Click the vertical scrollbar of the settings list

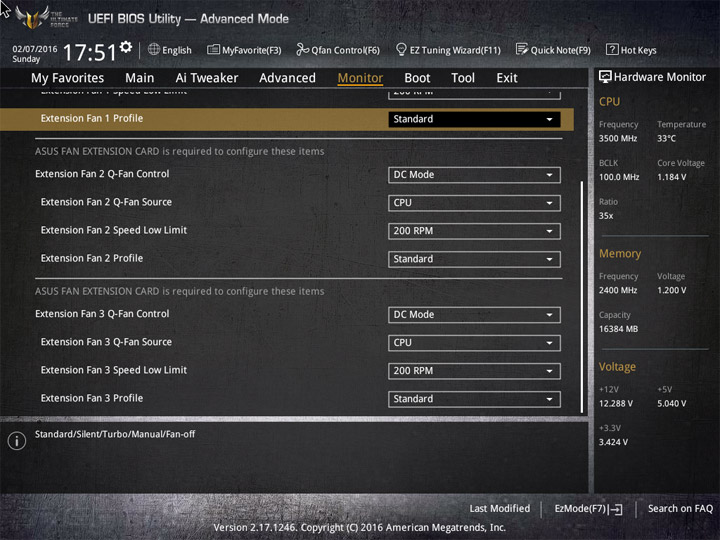[582, 297]
